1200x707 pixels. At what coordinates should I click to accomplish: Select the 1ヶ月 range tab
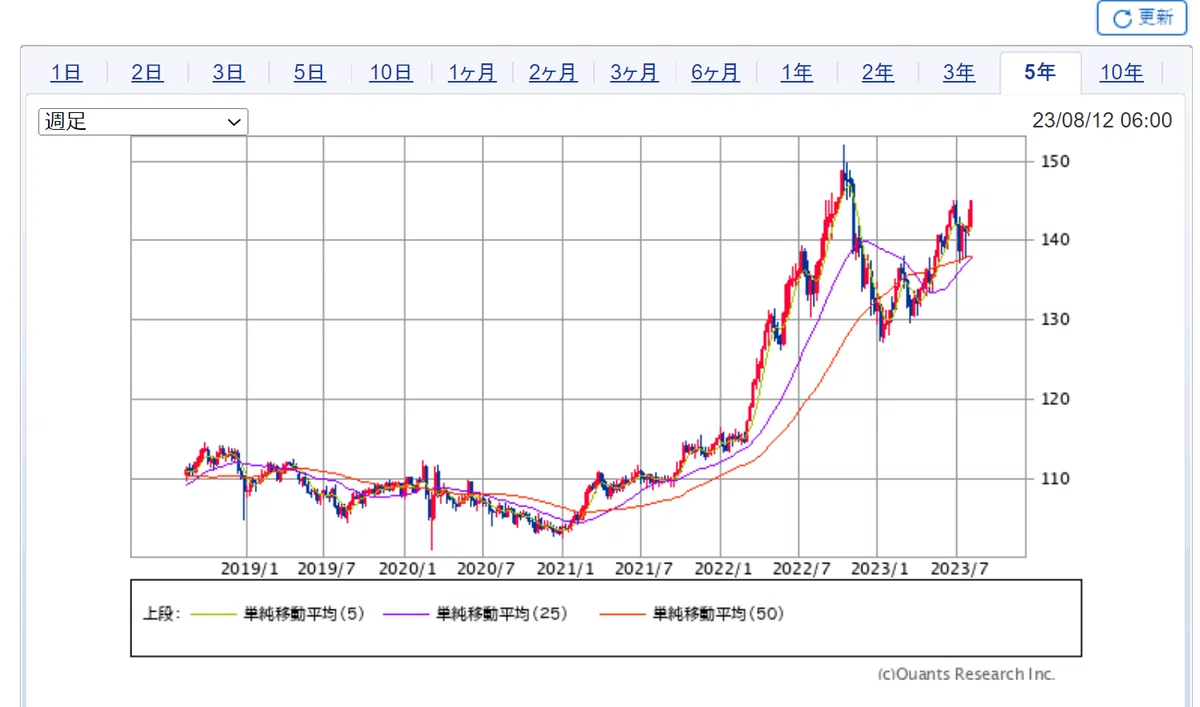[x=472, y=72]
